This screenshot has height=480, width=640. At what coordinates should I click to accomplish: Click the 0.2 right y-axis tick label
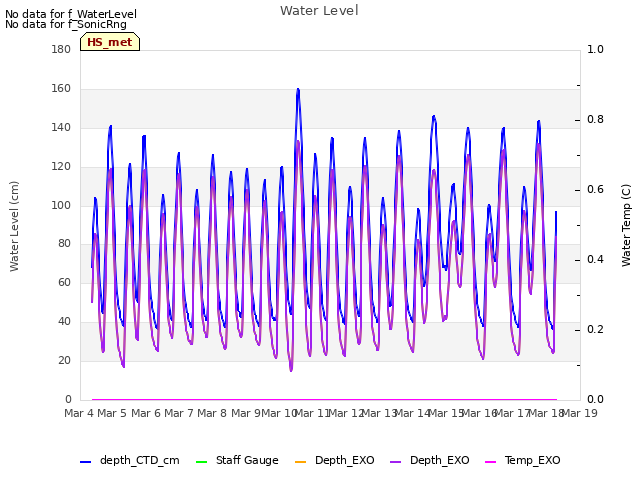coord(595,329)
